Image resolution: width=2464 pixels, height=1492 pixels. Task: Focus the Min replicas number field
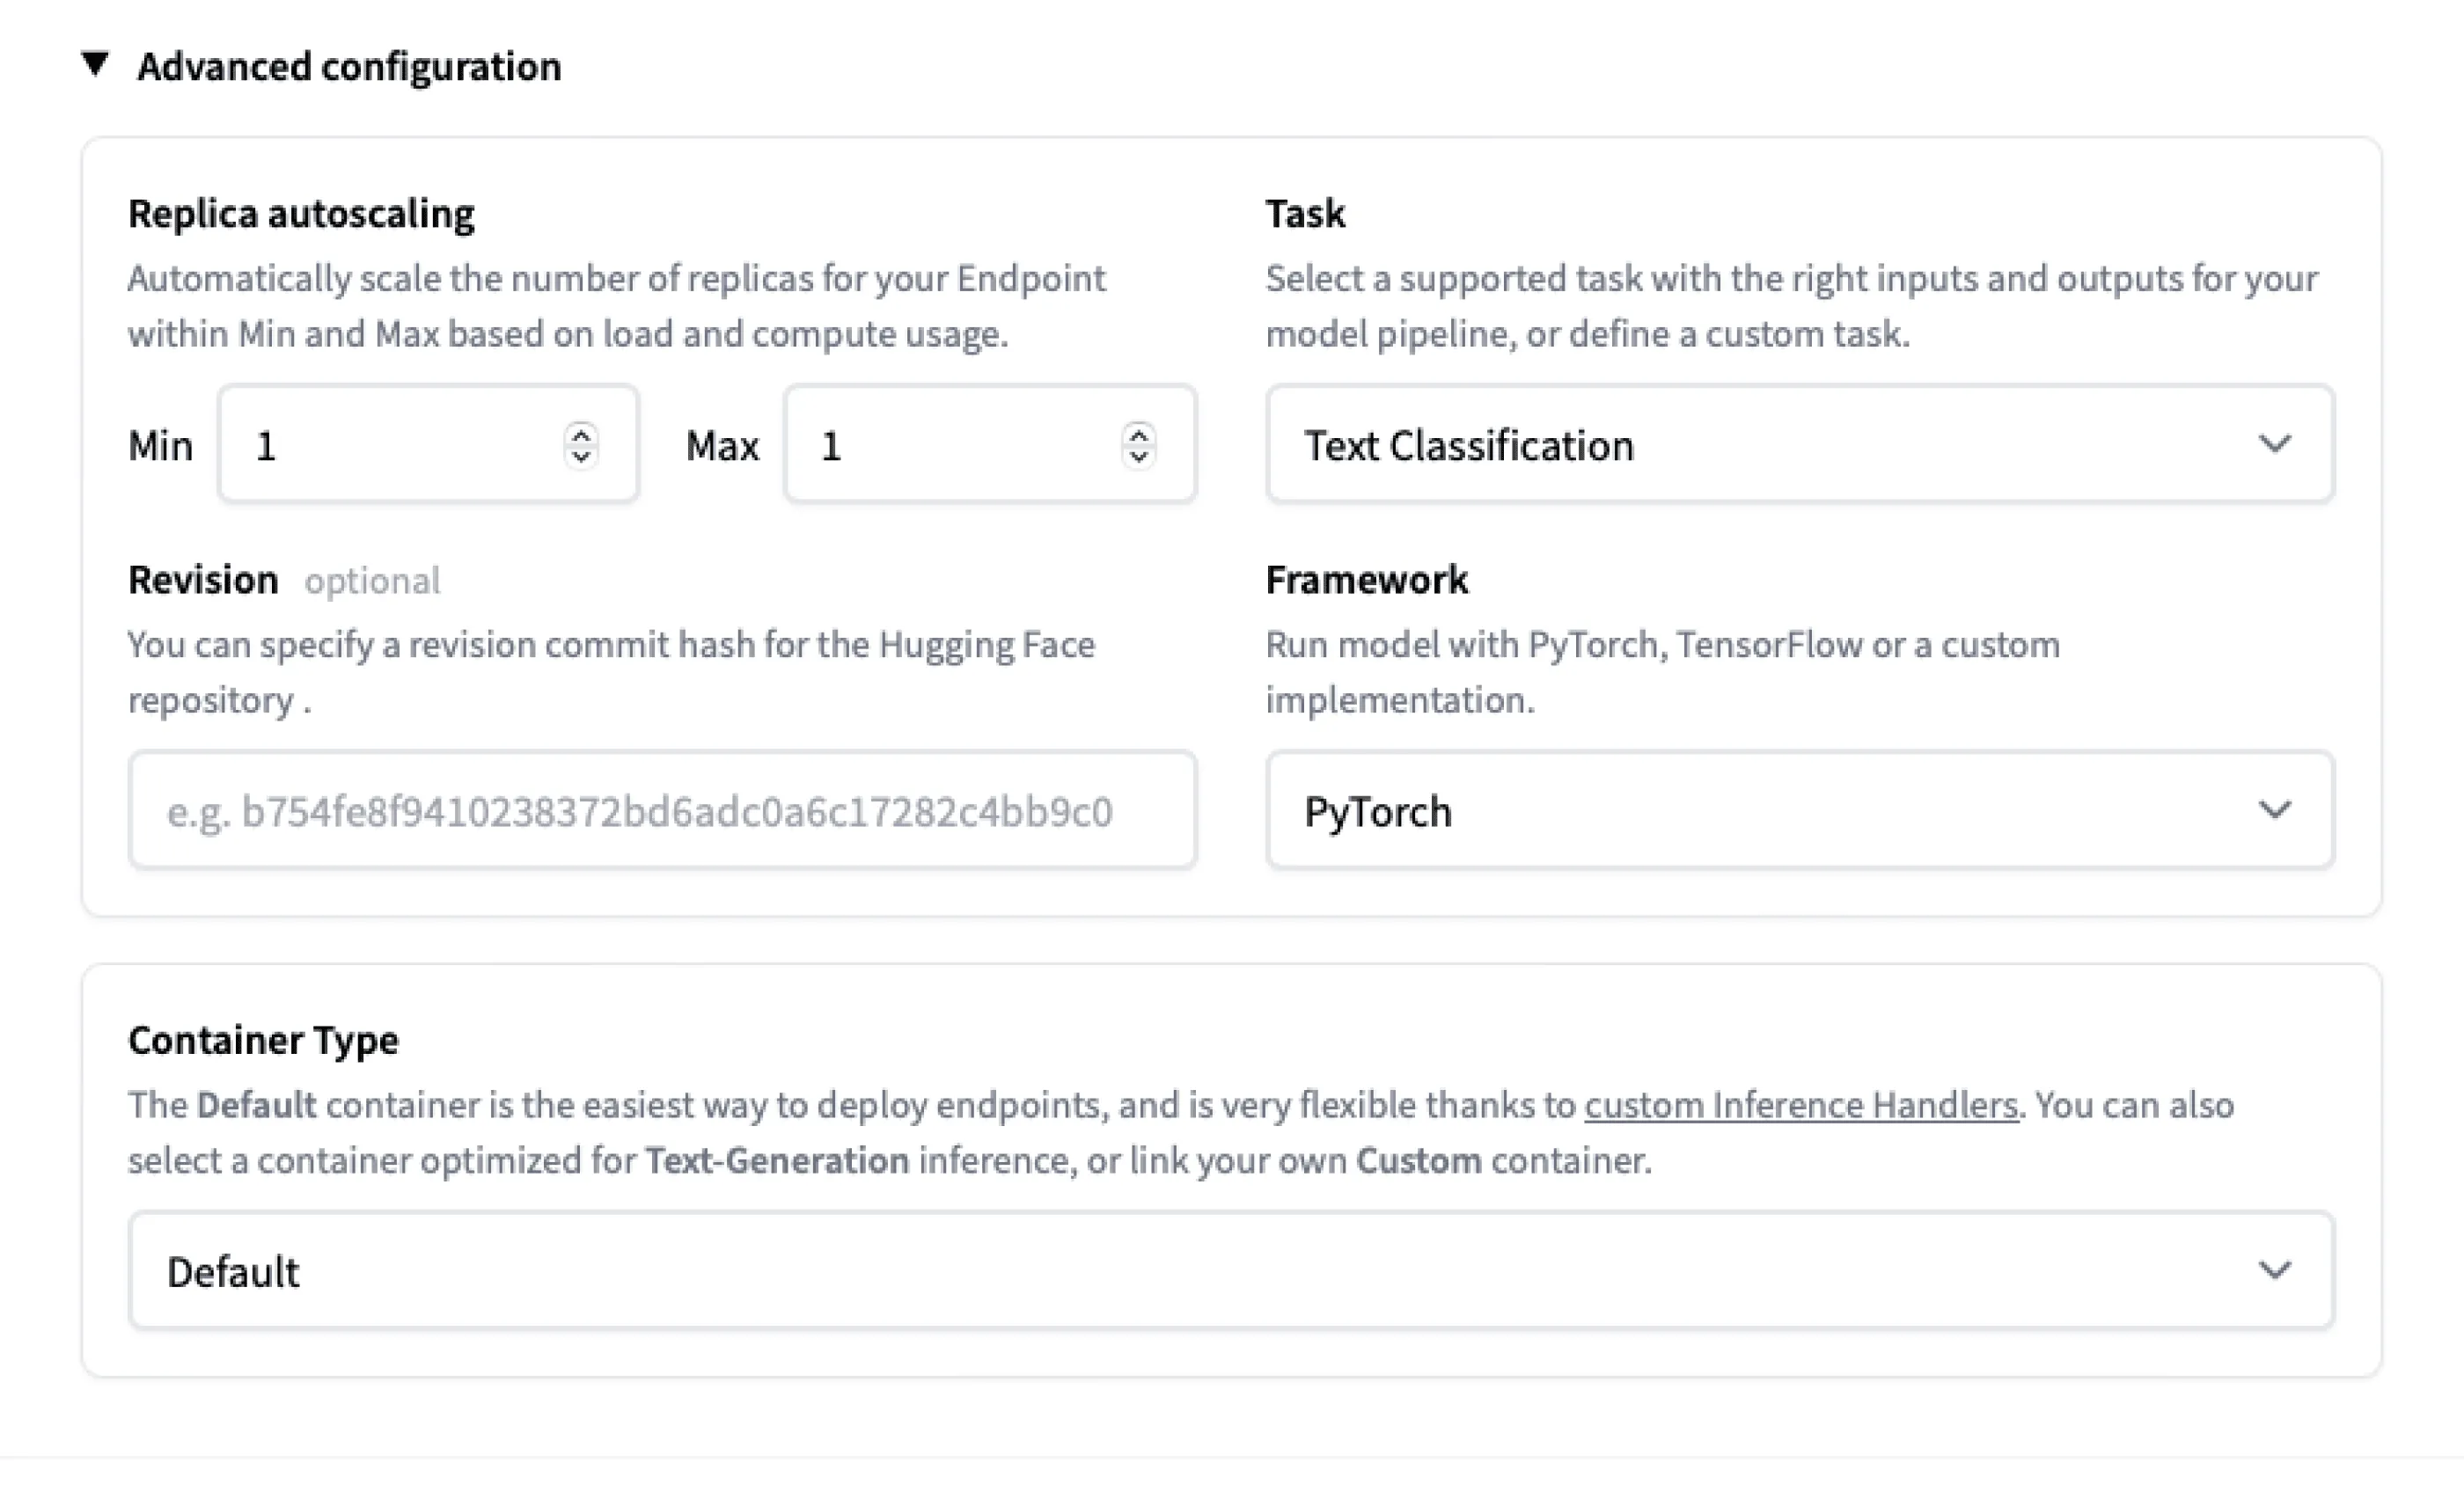[400, 445]
